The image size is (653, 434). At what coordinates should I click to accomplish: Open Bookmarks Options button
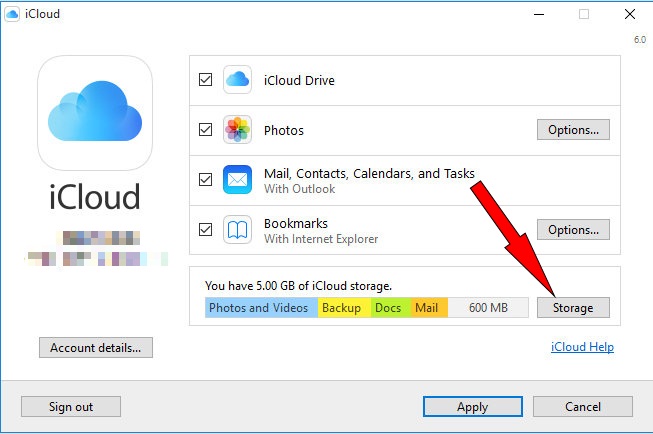(573, 230)
